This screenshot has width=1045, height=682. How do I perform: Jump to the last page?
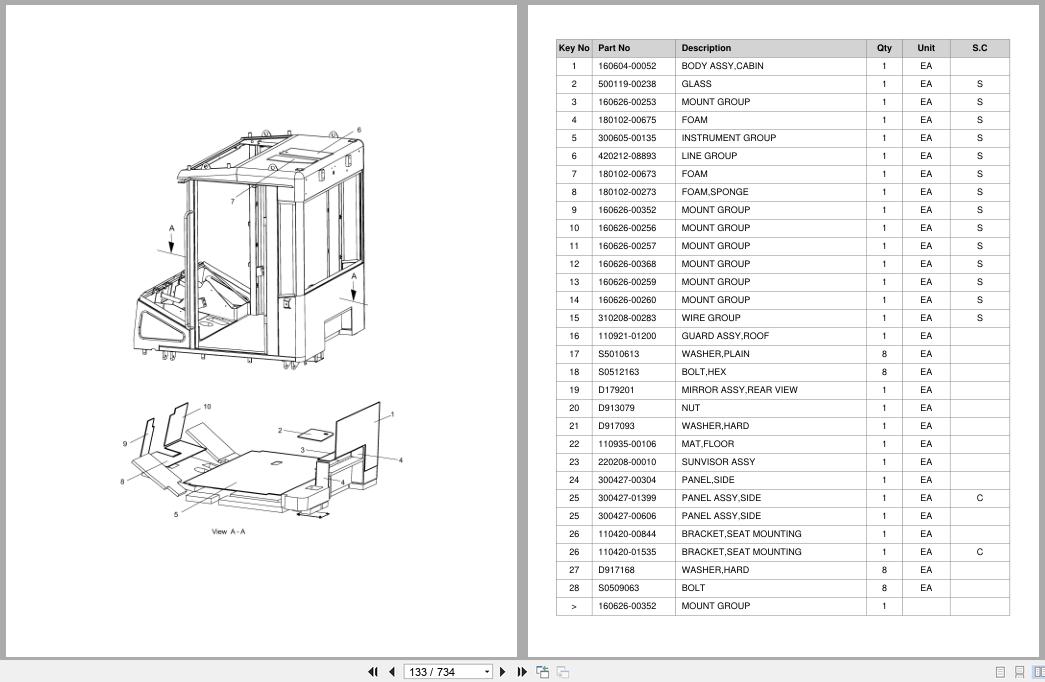(x=522, y=672)
